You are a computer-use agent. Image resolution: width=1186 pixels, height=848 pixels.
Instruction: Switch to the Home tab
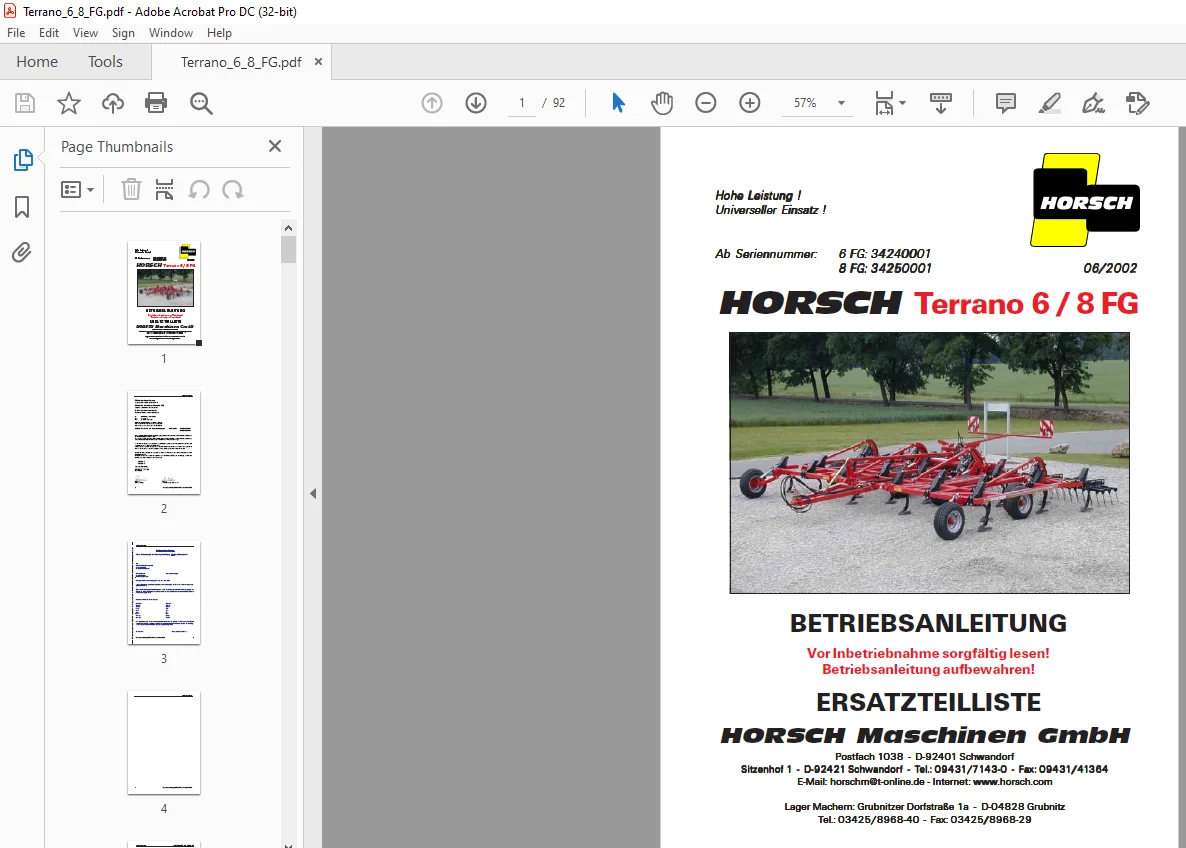click(37, 62)
